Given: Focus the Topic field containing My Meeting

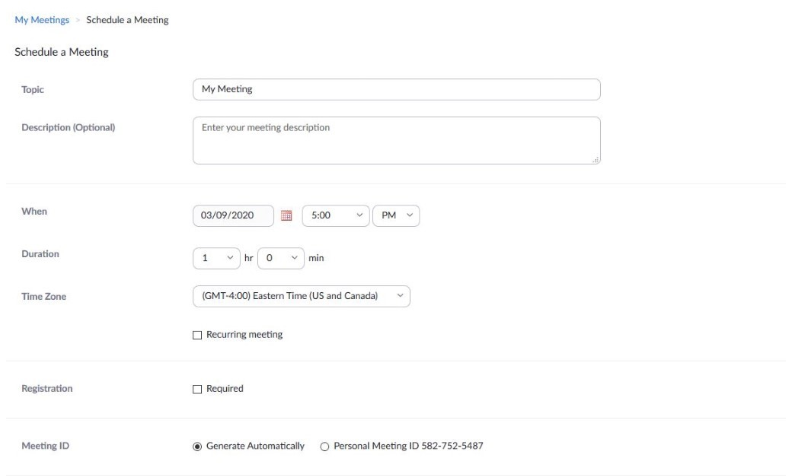Looking at the screenshot, I should [x=396, y=89].
